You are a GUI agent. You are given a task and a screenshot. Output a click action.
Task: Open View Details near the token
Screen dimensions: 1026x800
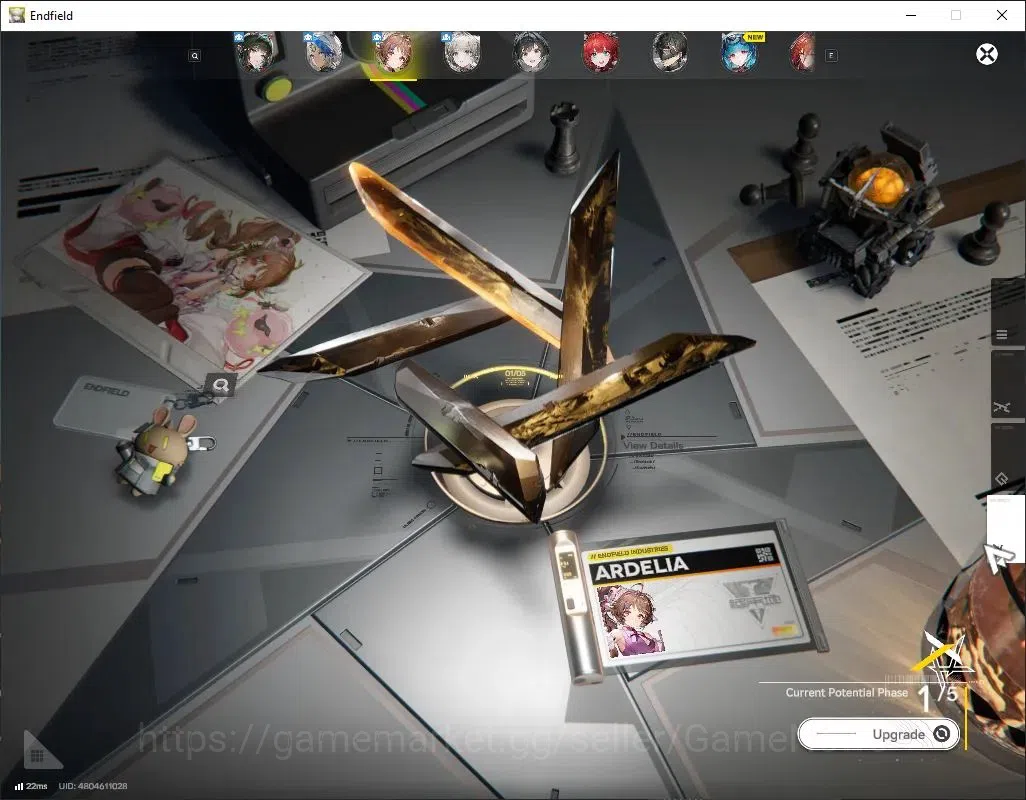[x=653, y=445]
